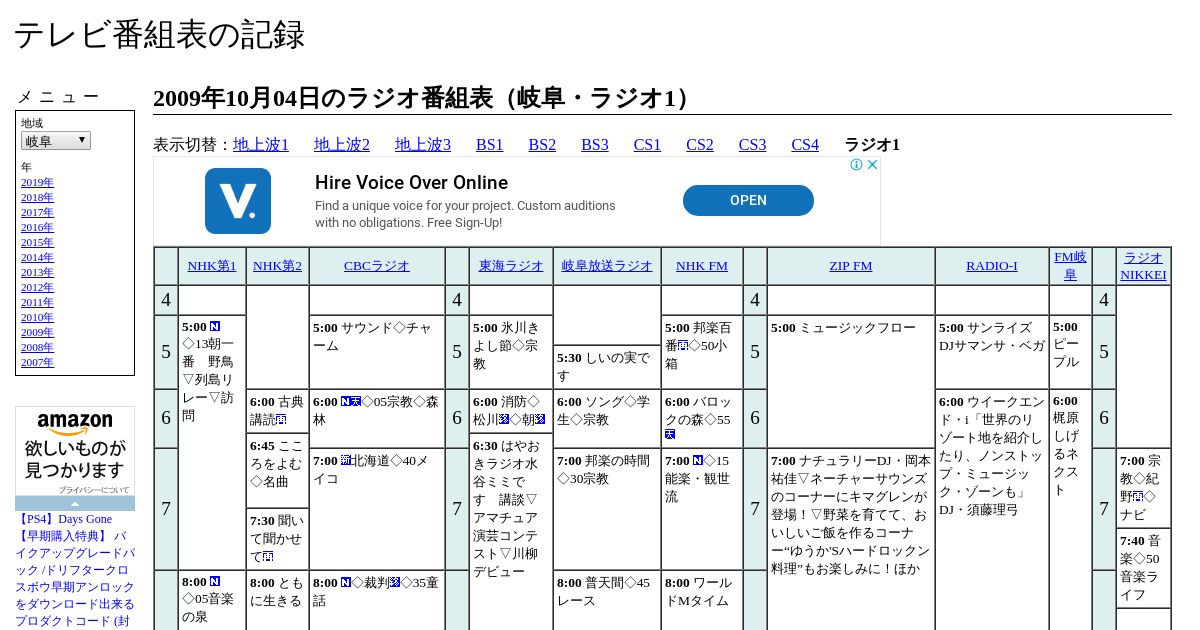This screenshot has height=630, width=1200.
Task: Open the FM岐阜 station link
Action: point(1070,266)
